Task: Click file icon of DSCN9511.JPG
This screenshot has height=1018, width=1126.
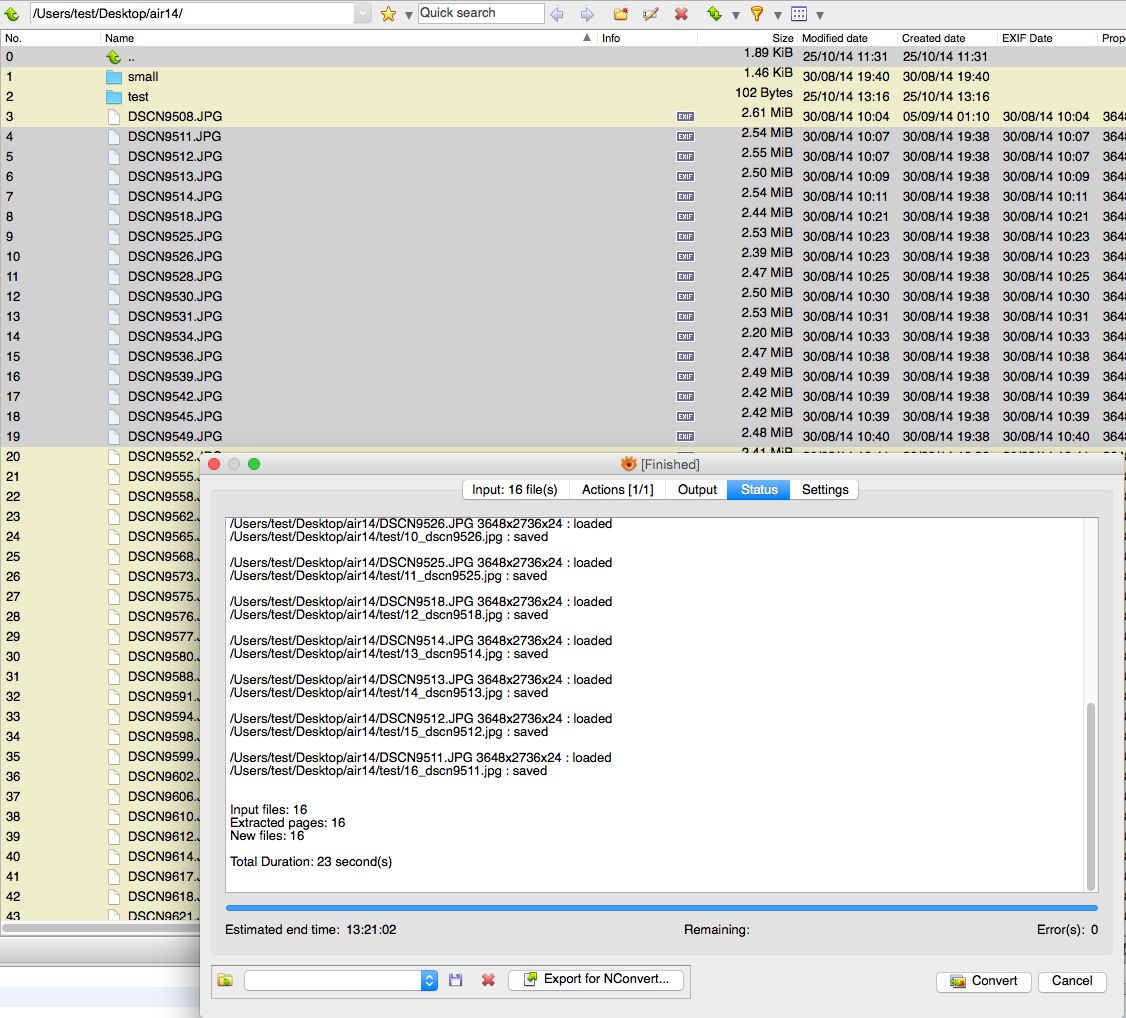Action: (x=113, y=136)
